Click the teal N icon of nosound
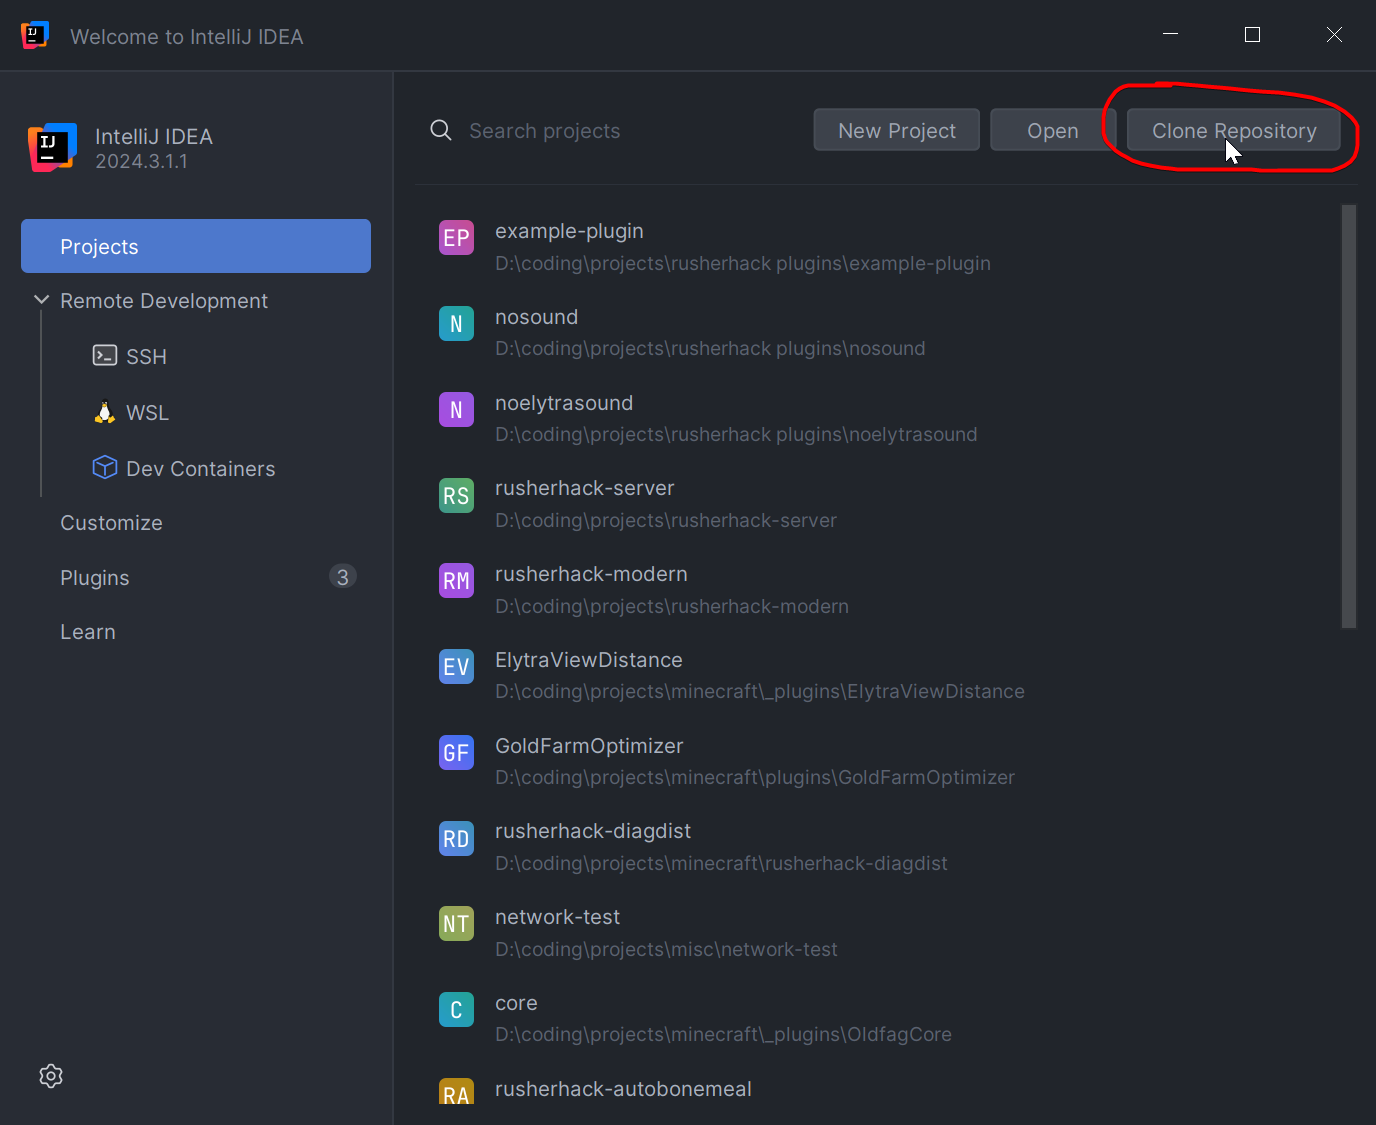 (x=456, y=324)
